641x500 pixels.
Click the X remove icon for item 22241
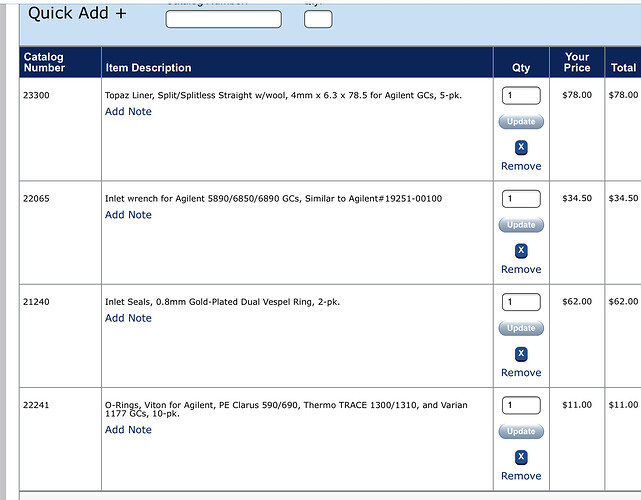[521, 457]
